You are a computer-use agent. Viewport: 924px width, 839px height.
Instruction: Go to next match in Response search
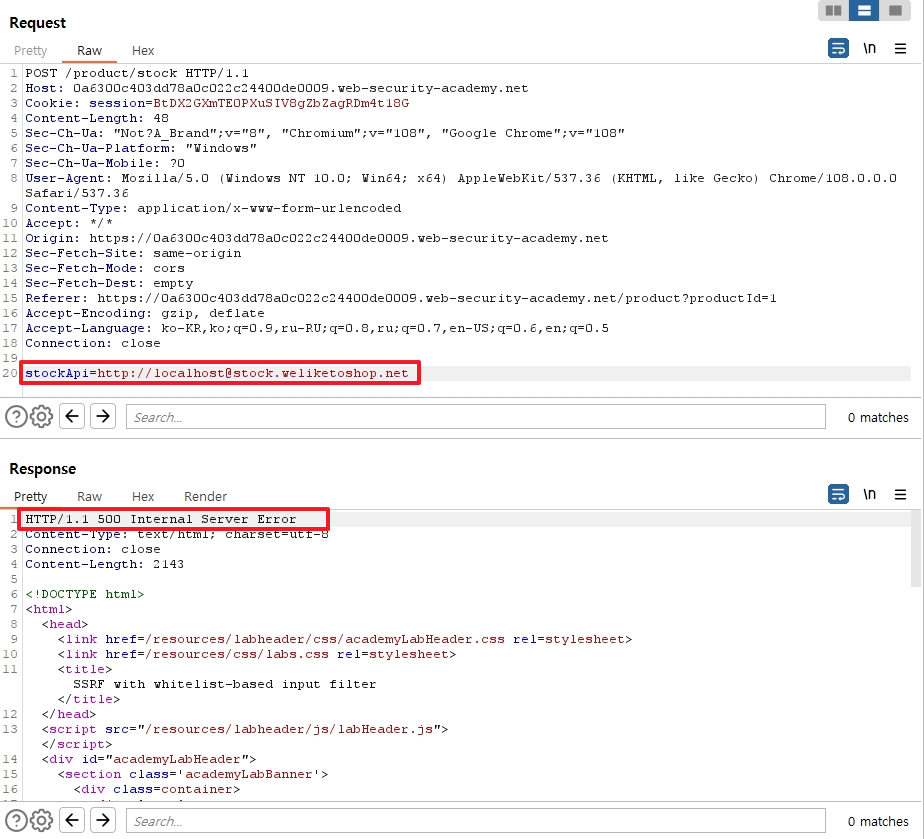click(103, 820)
